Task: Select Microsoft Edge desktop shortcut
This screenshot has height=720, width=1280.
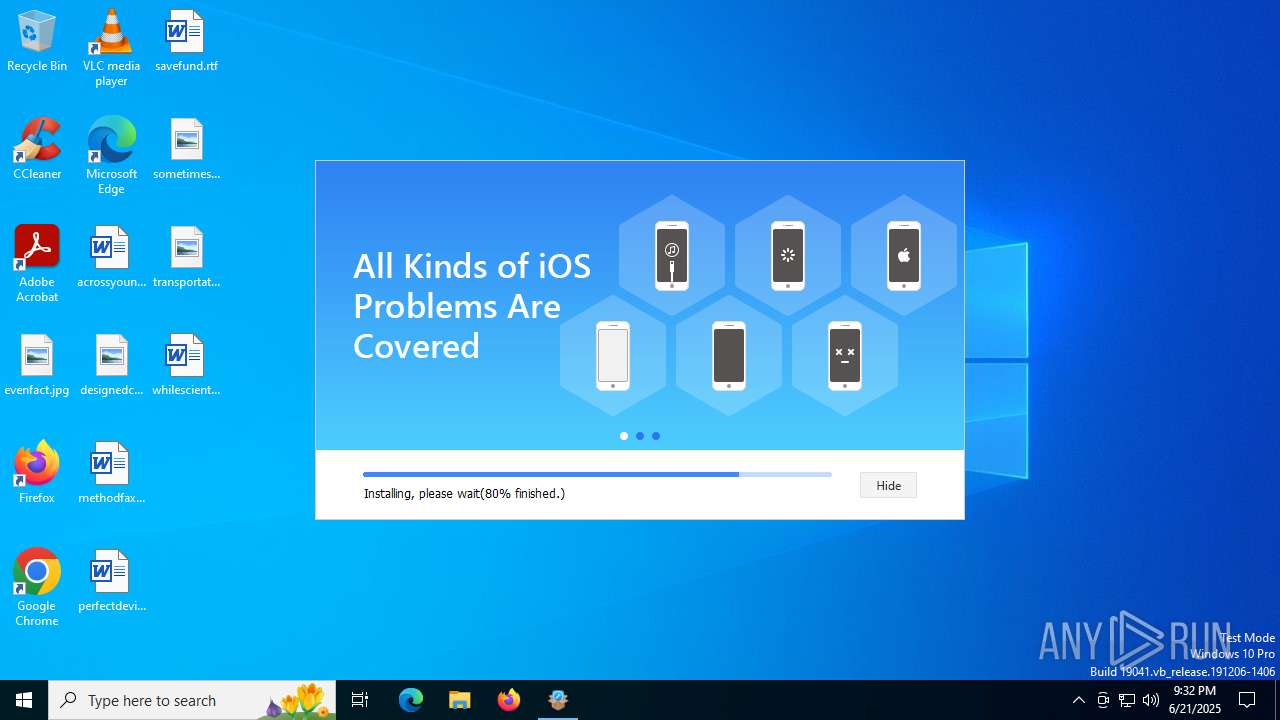Action: pos(111,156)
